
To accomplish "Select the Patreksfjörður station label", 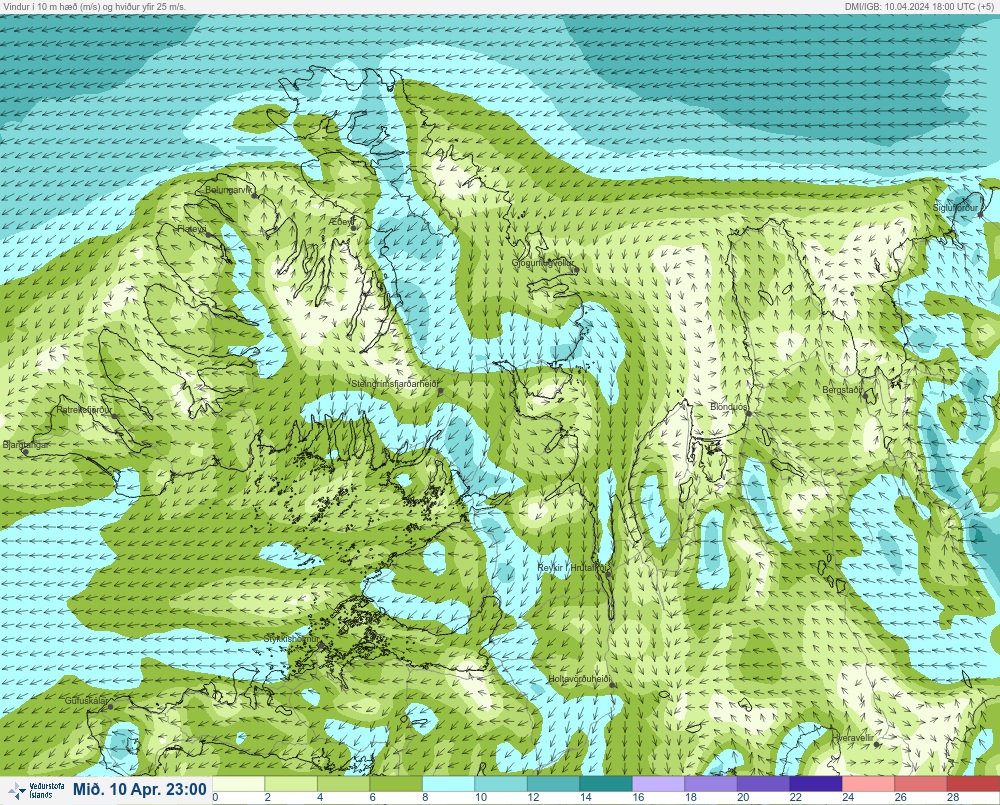I will [x=84, y=410].
